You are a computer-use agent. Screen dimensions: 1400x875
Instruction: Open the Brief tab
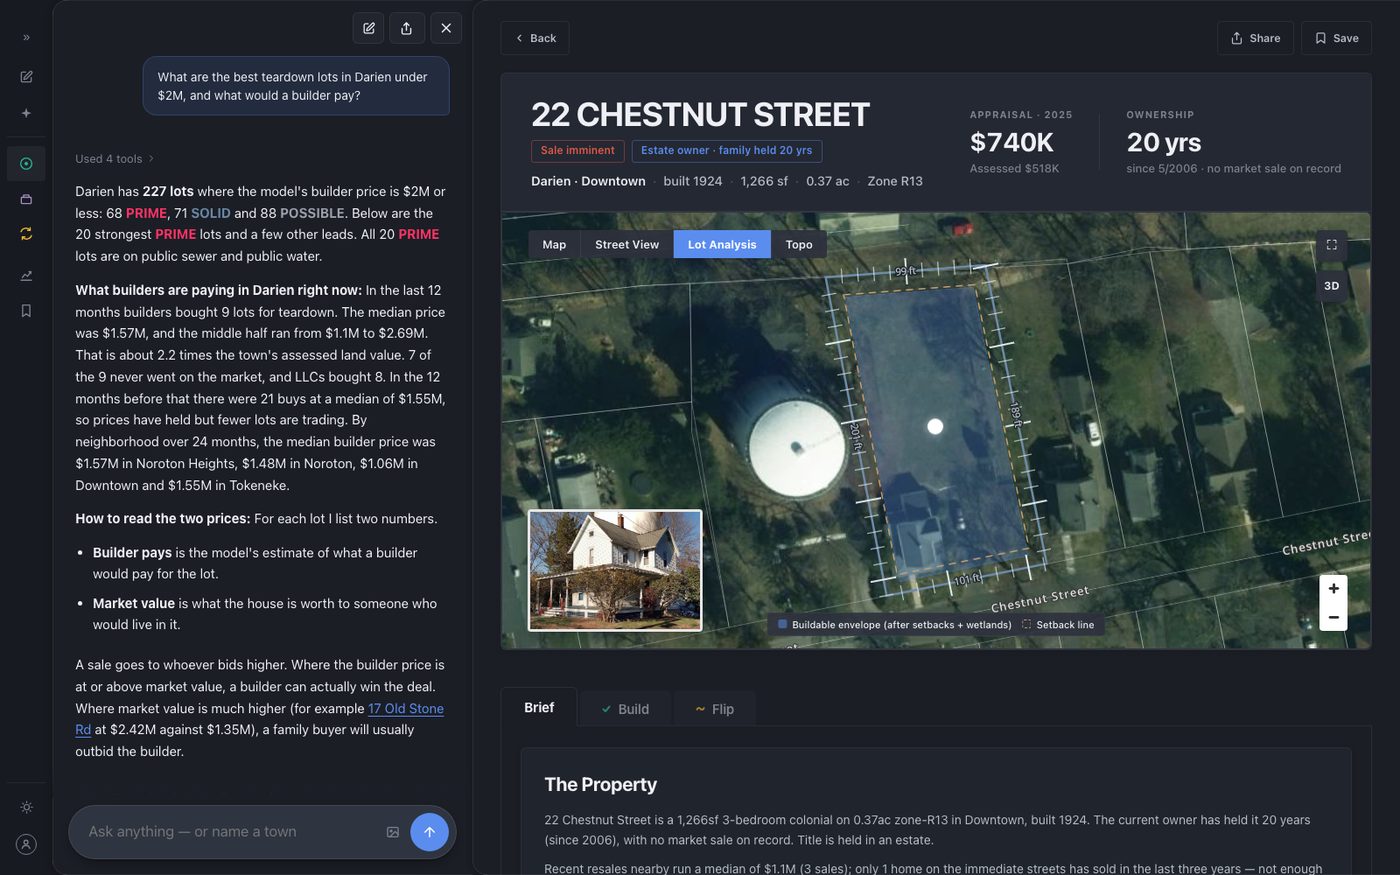[539, 707]
